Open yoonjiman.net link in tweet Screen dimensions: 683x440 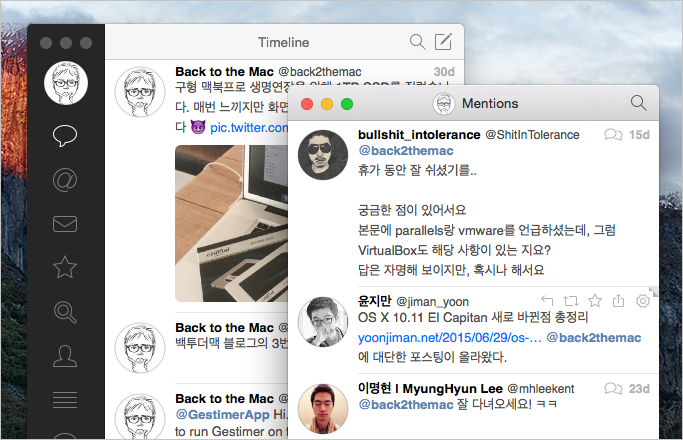(450, 338)
